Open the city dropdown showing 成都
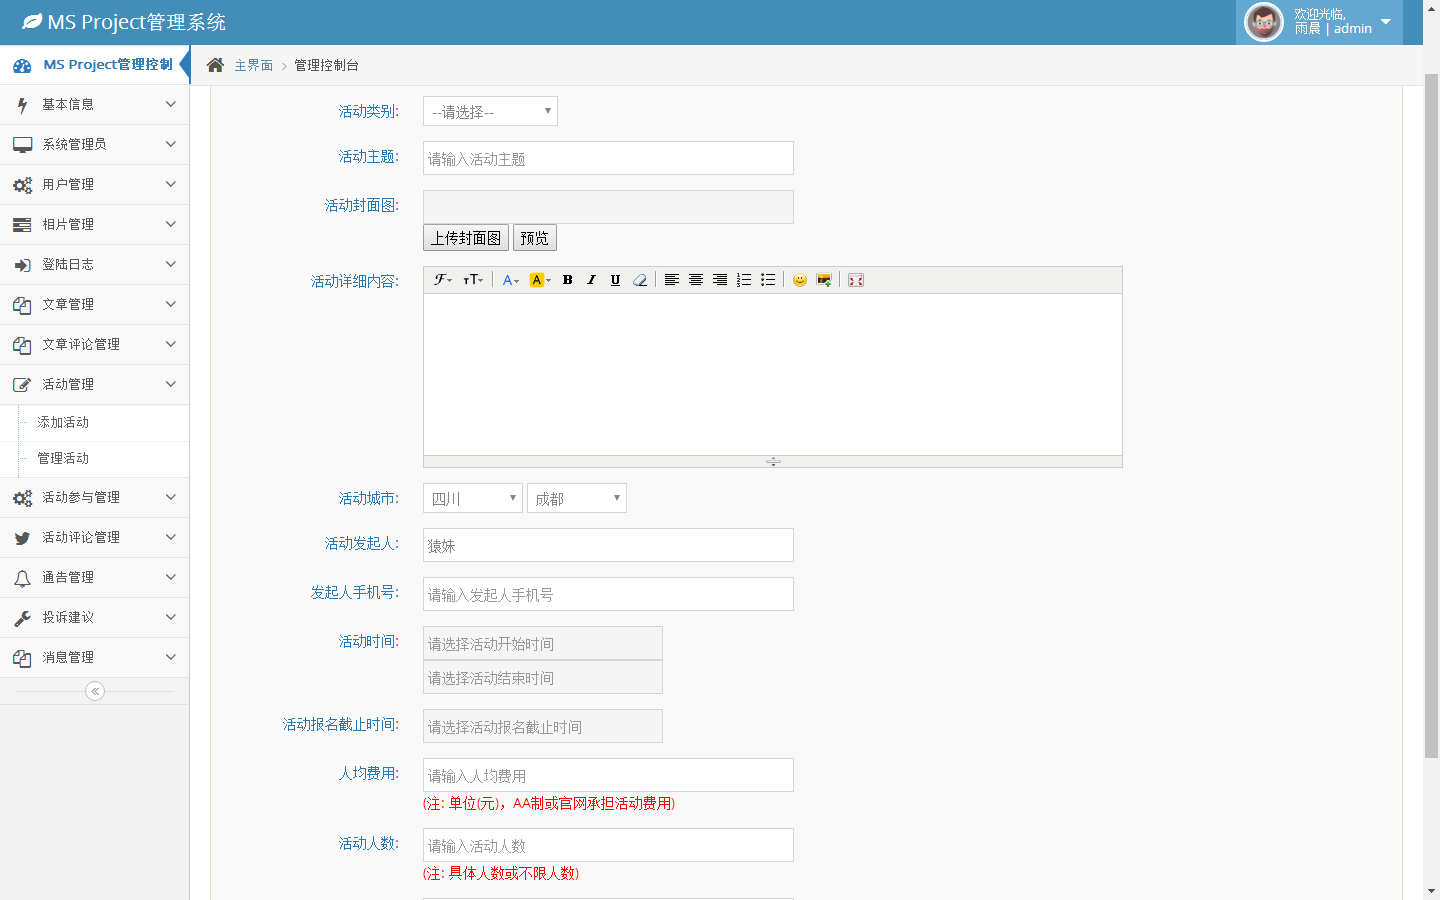Viewport: 1440px width, 900px height. tap(576, 498)
